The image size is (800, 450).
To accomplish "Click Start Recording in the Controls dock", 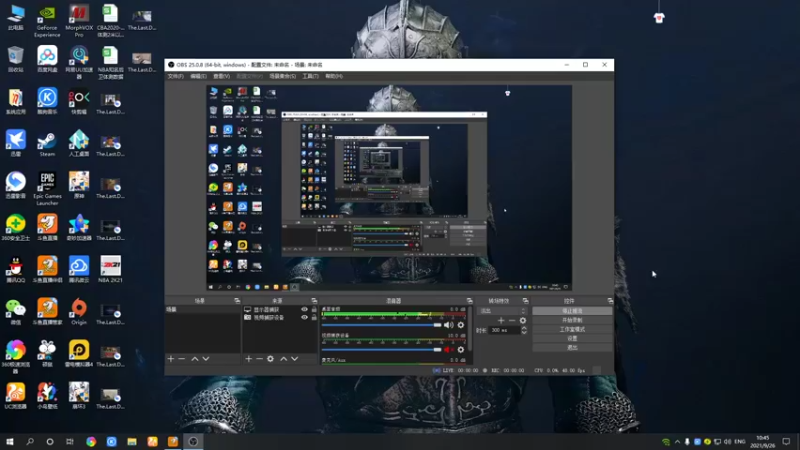I will click(572, 320).
